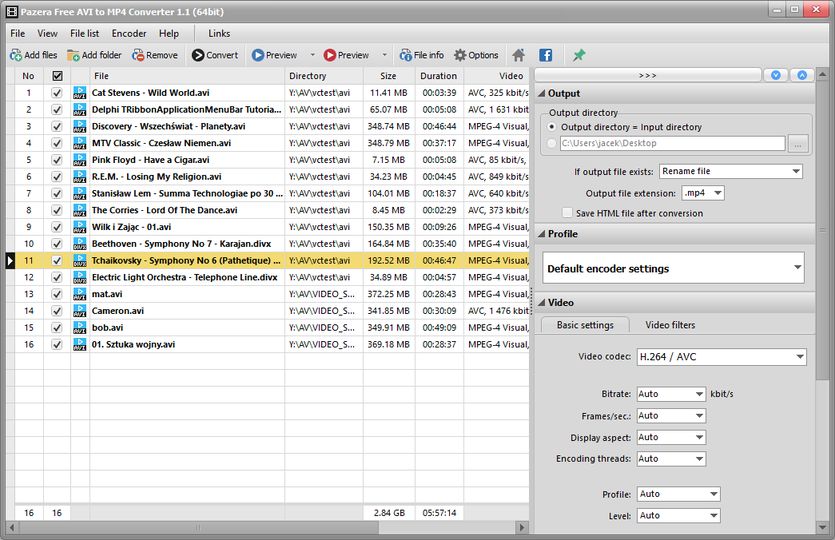Select Output directory = Input directory radio
This screenshot has width=835, height=540.
click(552, 127)
